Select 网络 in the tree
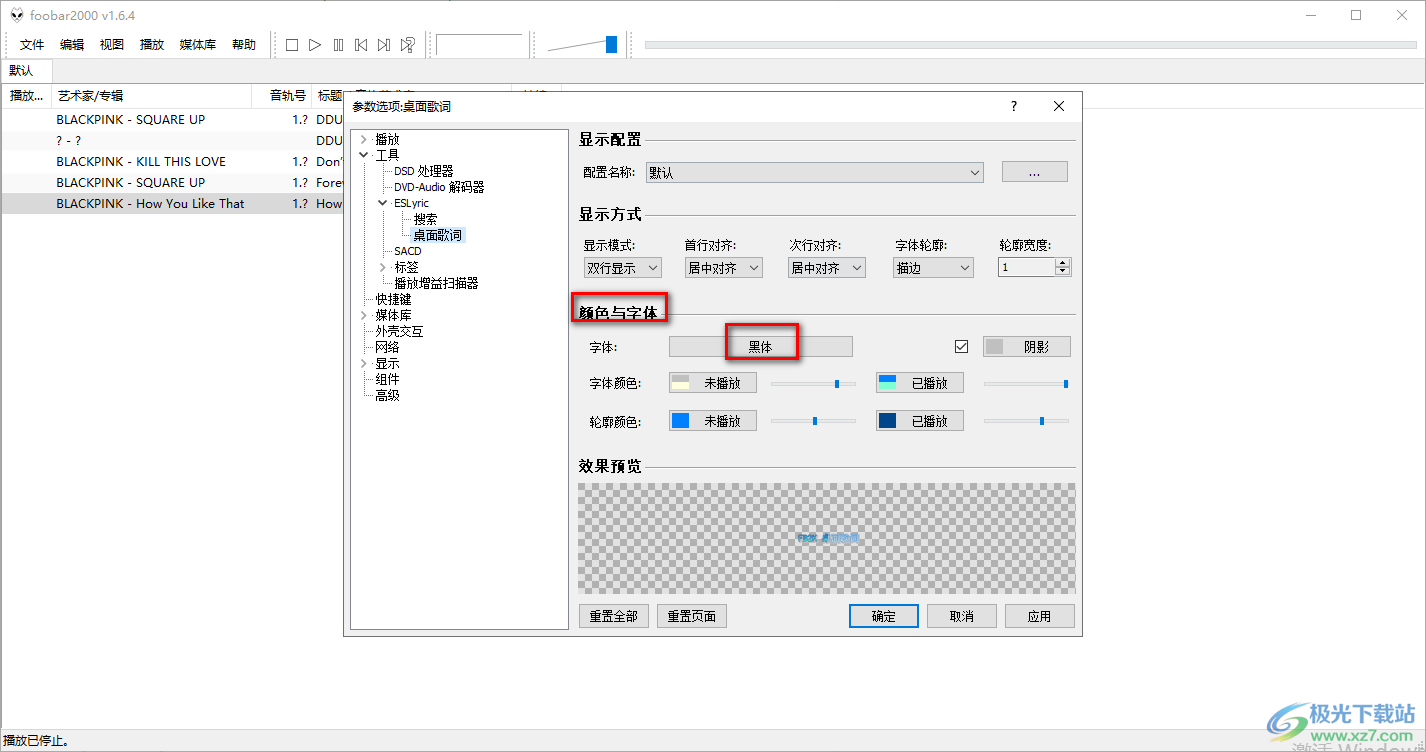The height and width of the screenshot is (752, 1426). pyautogui.click(x=387, y=347)
